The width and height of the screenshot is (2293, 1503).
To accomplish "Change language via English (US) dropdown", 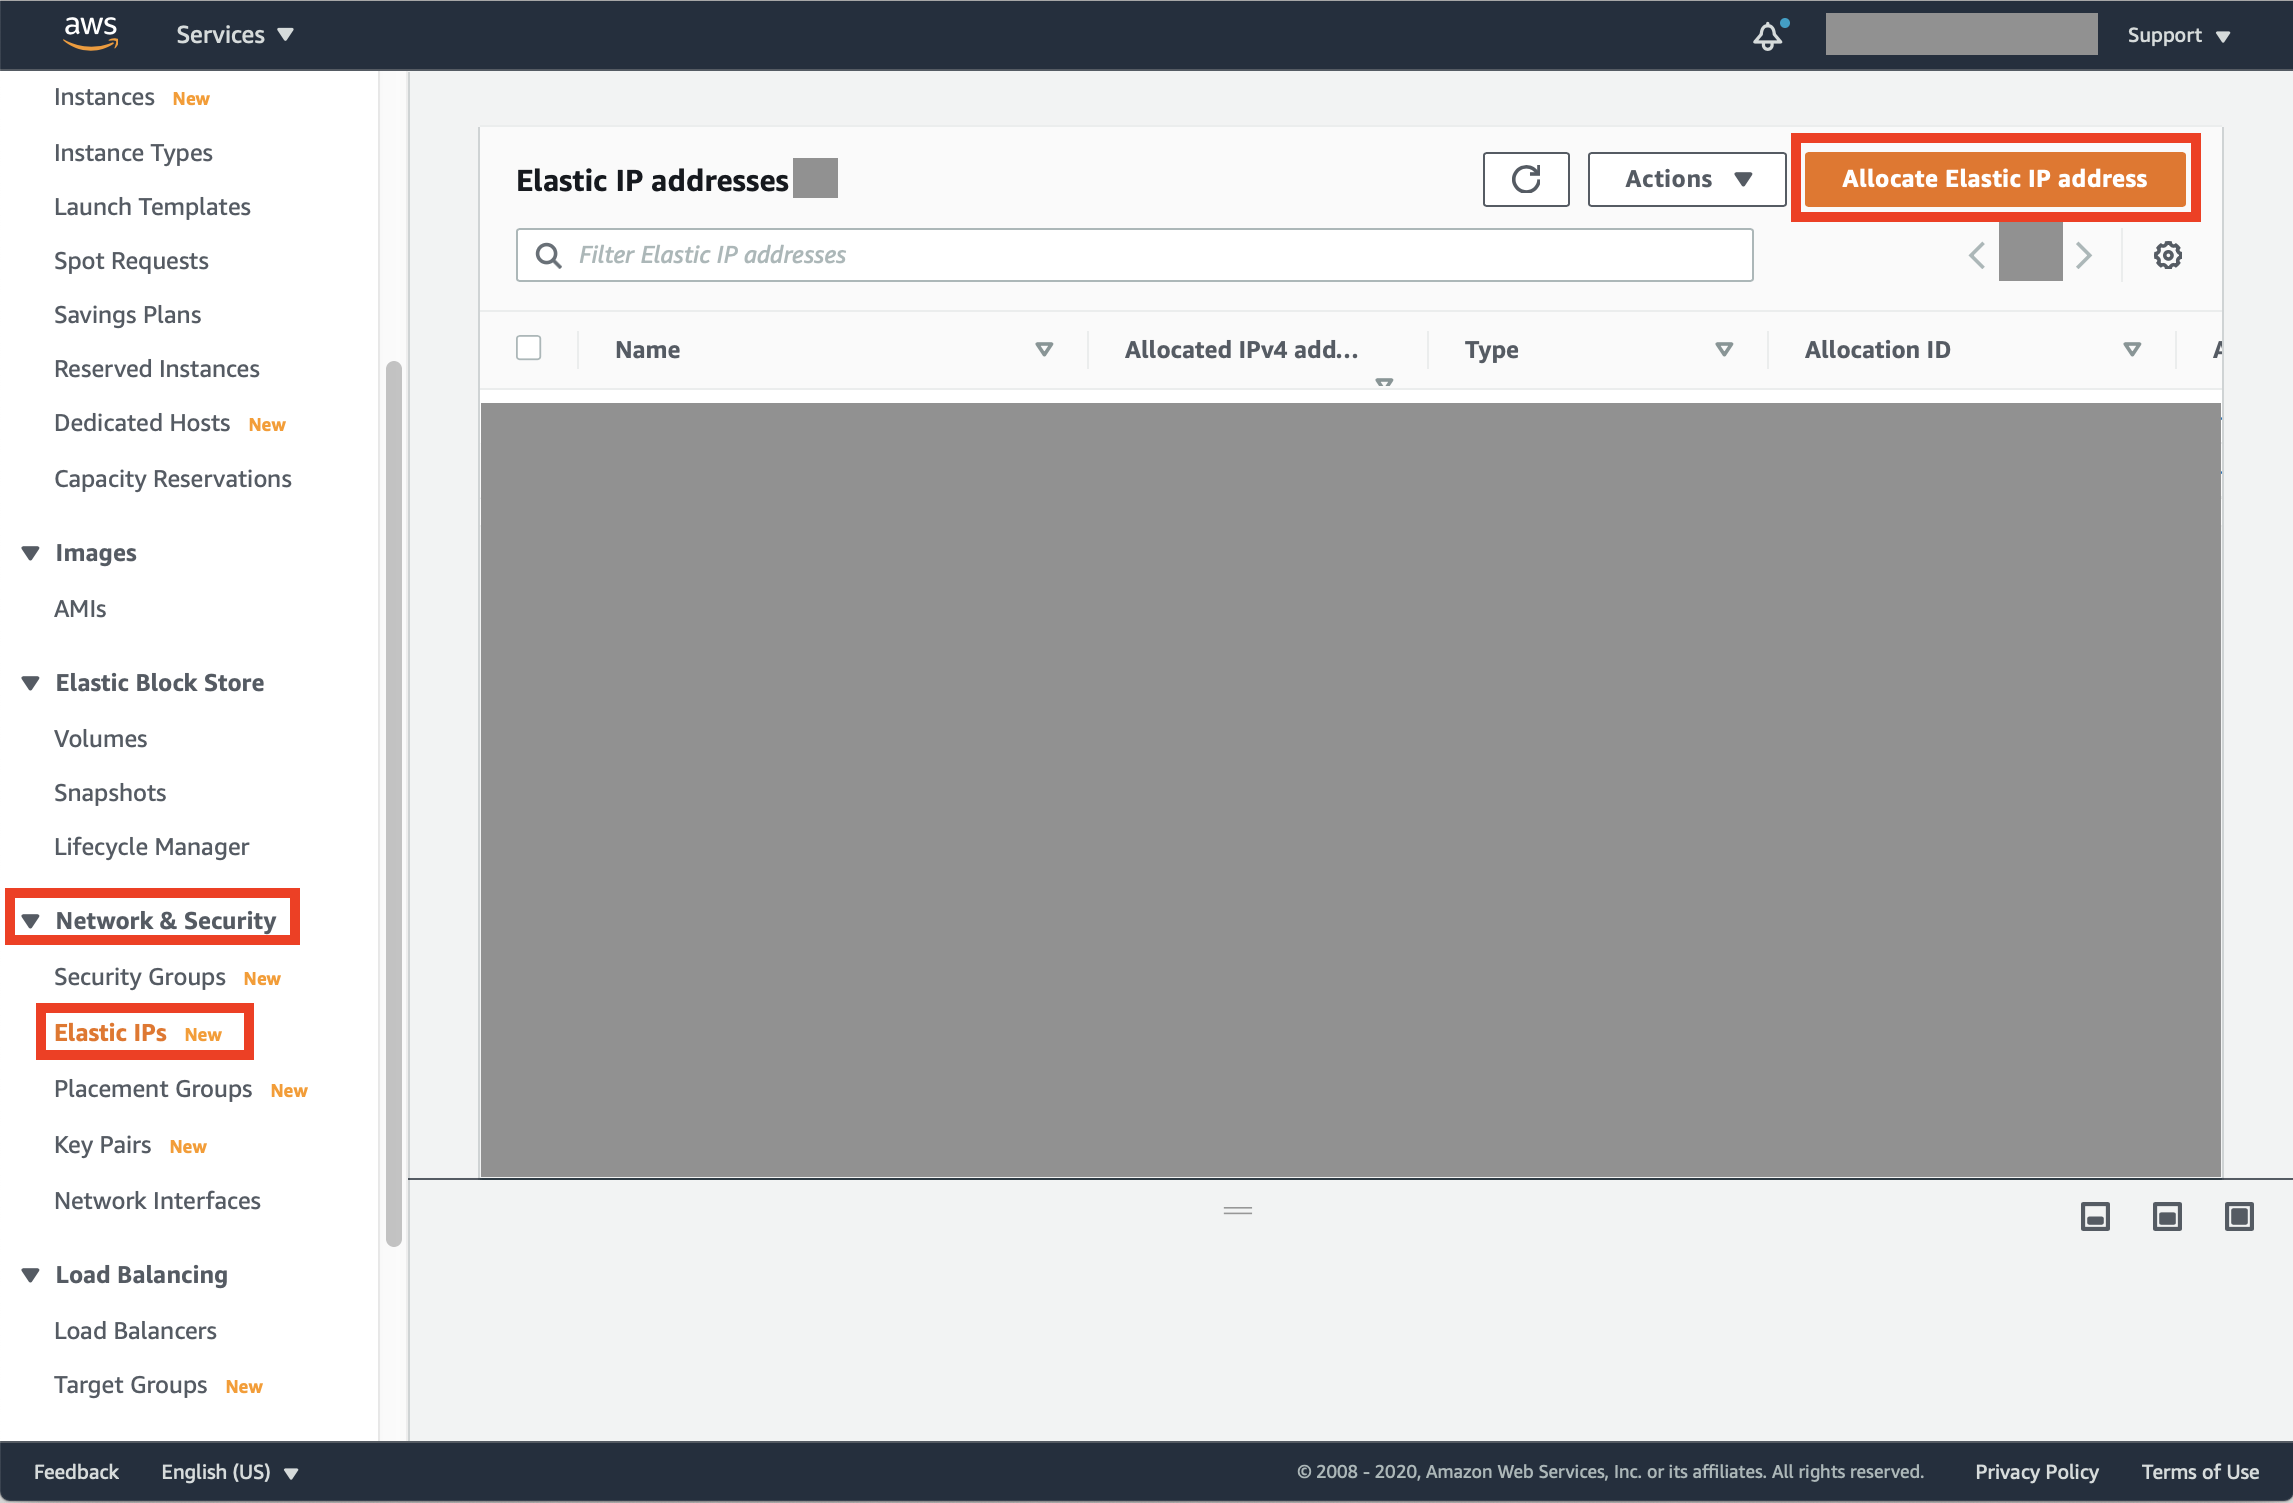I will (x=230, y=1472).
